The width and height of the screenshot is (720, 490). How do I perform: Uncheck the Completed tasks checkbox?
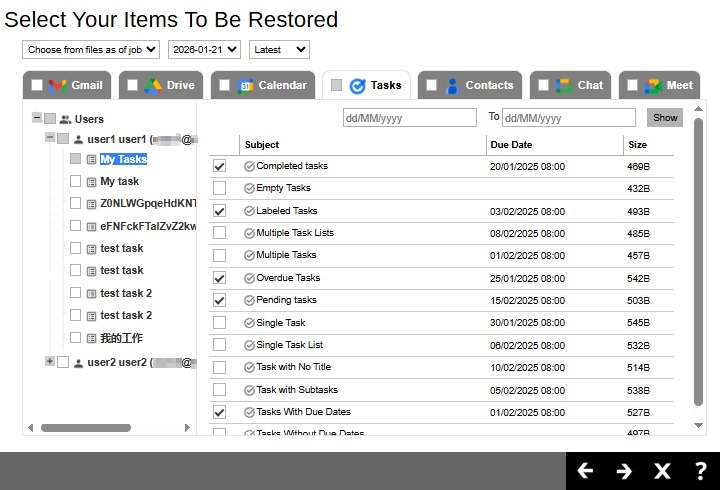[220, 166]
